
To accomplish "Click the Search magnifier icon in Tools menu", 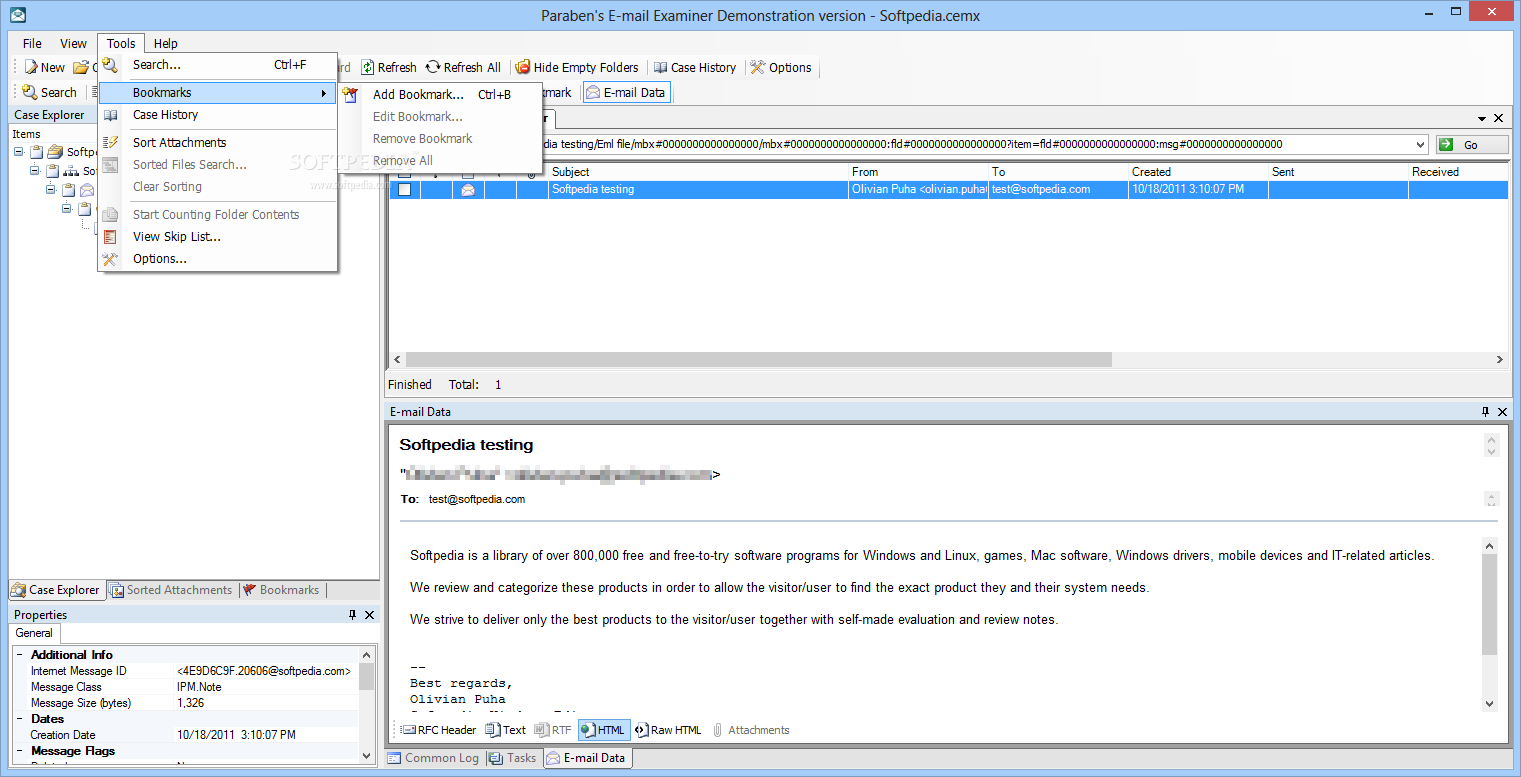I will coord(111,65).
